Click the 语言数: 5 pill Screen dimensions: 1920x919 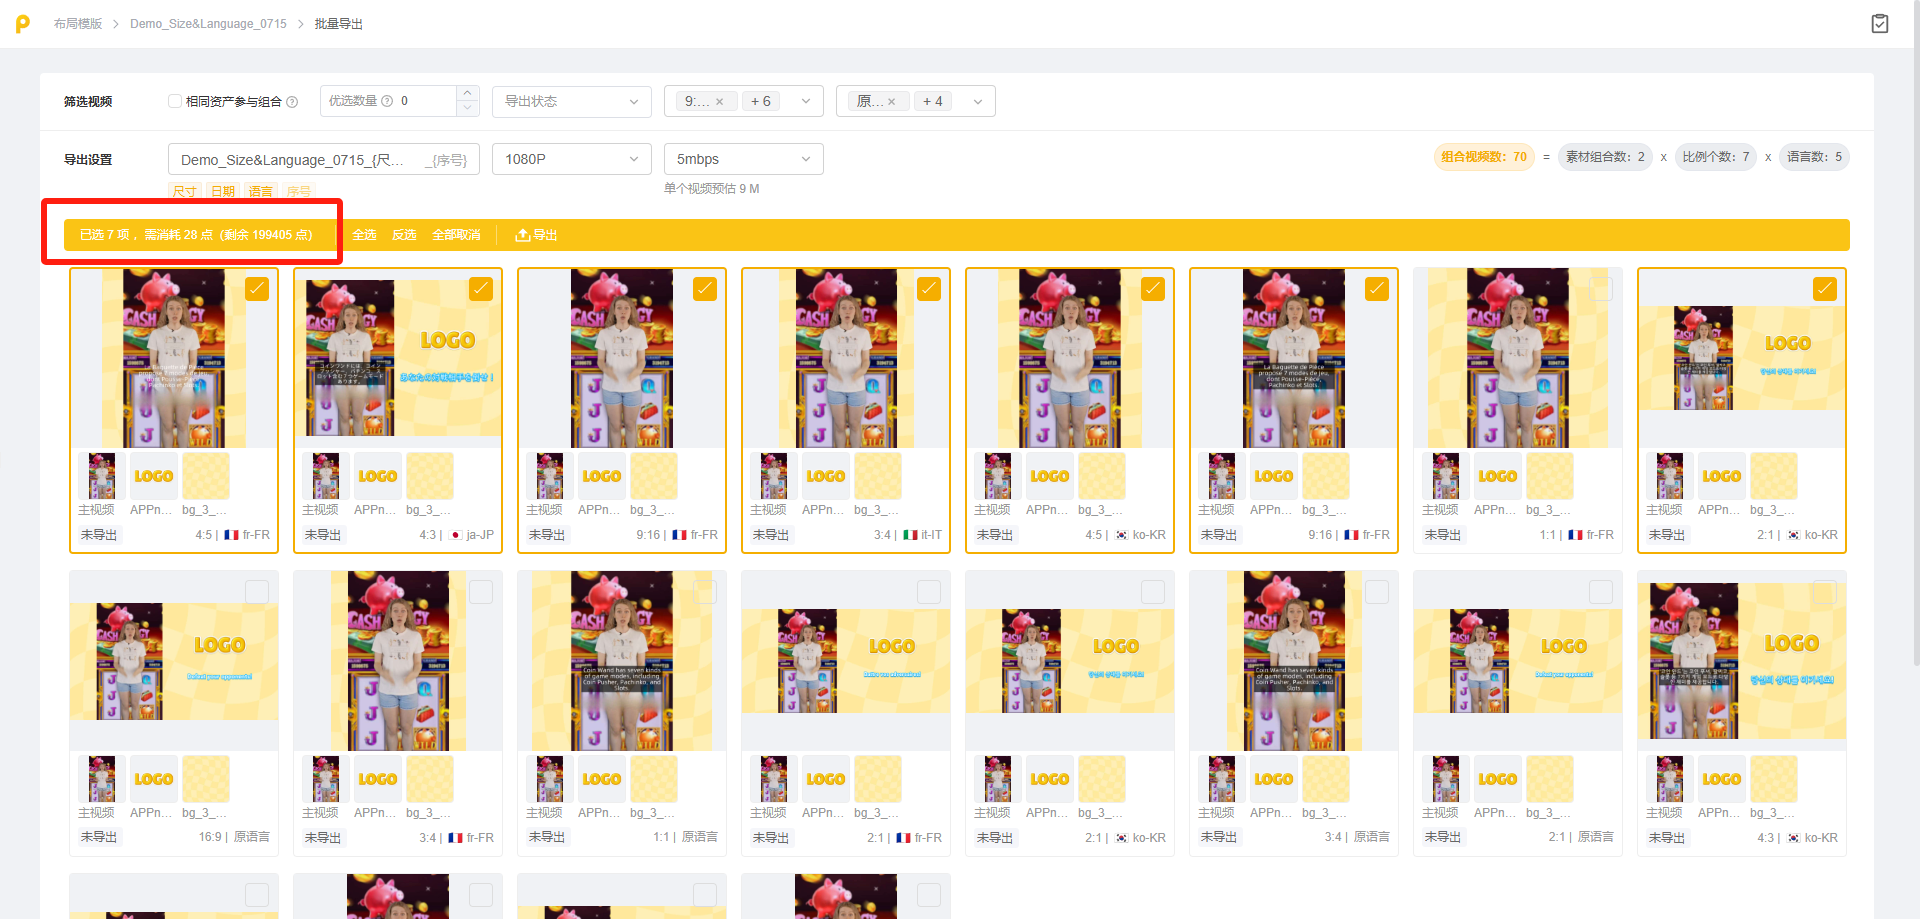(1814, 157)
